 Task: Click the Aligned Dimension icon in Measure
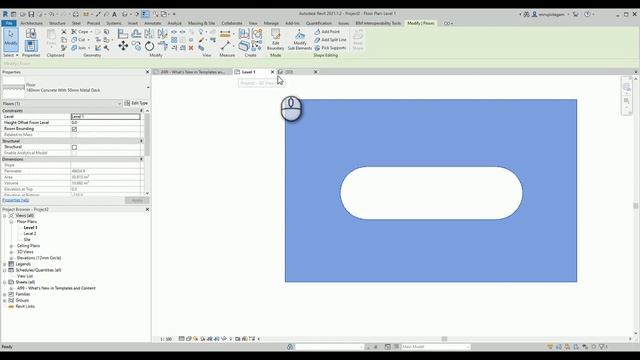coord(225,46)
